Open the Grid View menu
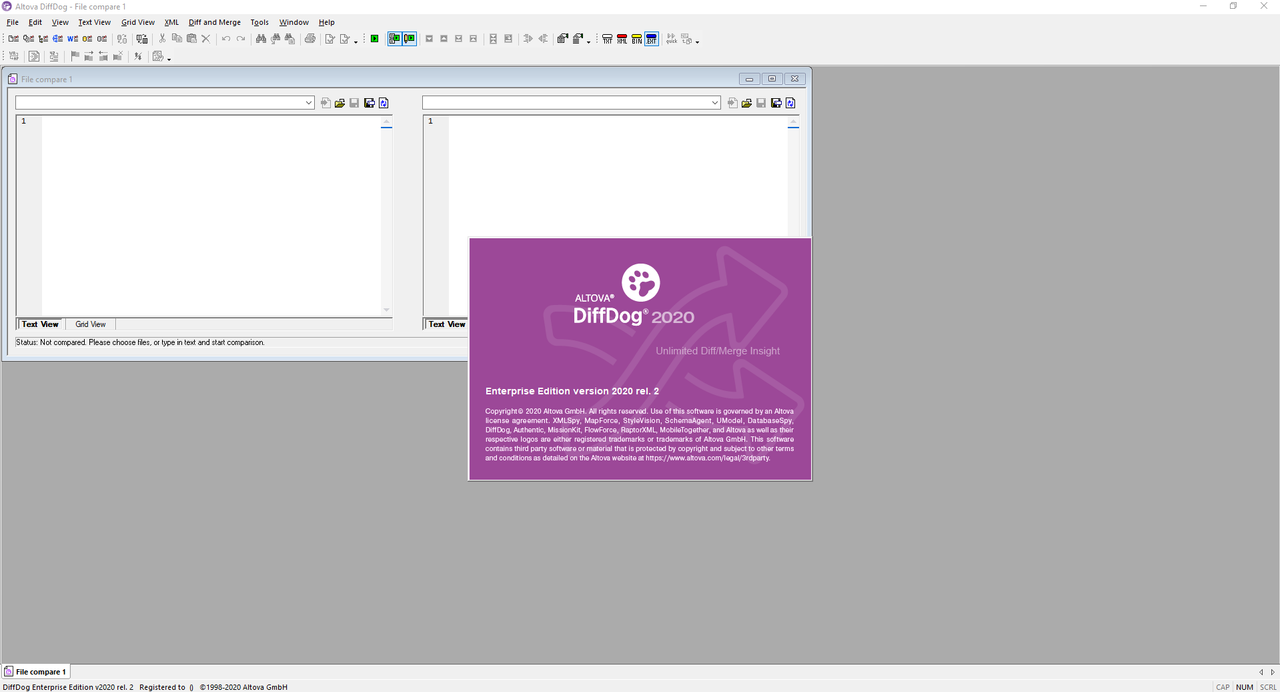The width and height of the screenshot is (1280, 692). (138, 22)
